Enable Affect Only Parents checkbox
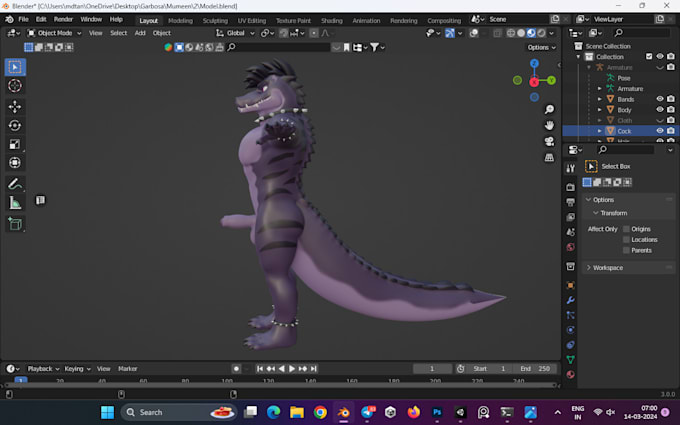This screenshot has width=680, height=425. point(626,250)
